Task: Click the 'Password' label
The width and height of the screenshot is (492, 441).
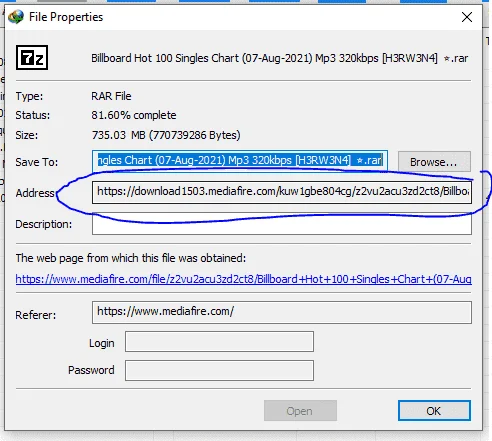Action: click(x=91, y=370)
